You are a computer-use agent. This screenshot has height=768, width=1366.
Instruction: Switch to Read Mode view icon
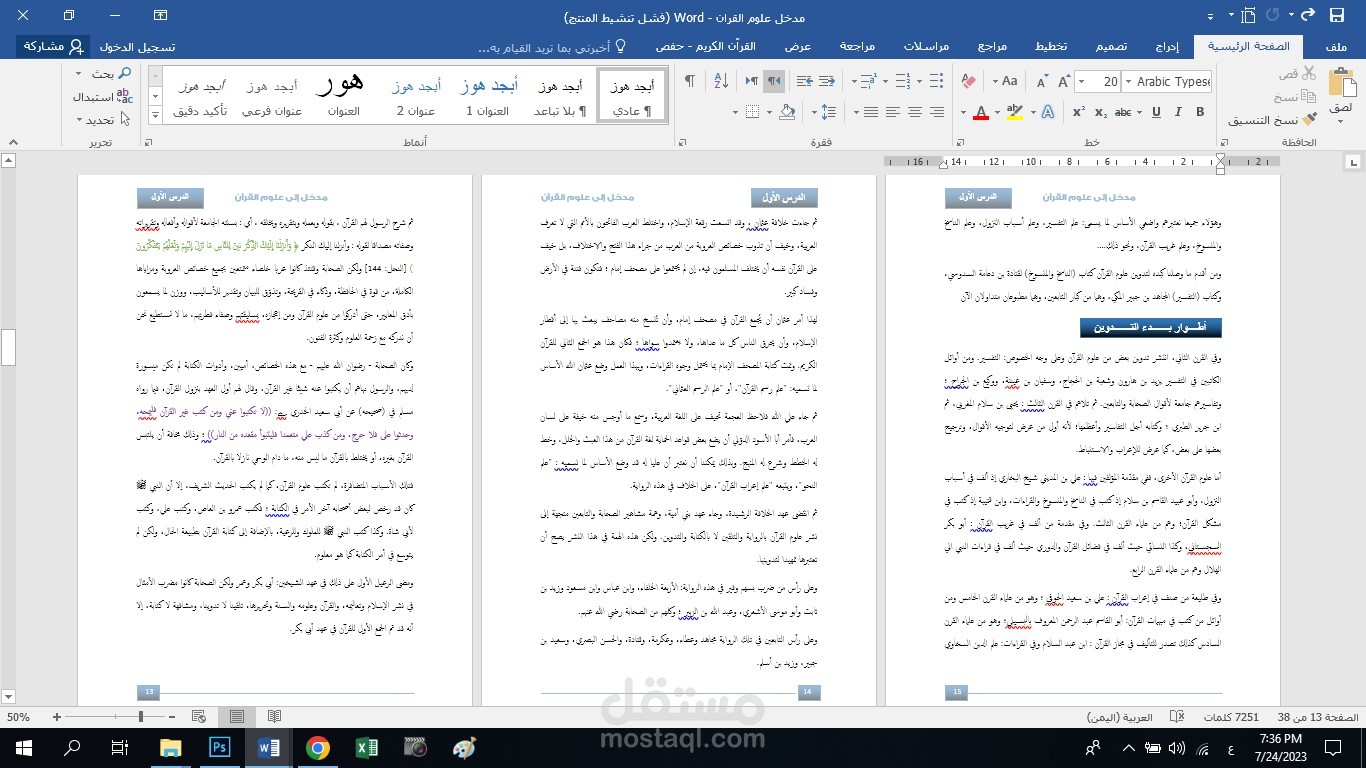(x=274, y=716)
